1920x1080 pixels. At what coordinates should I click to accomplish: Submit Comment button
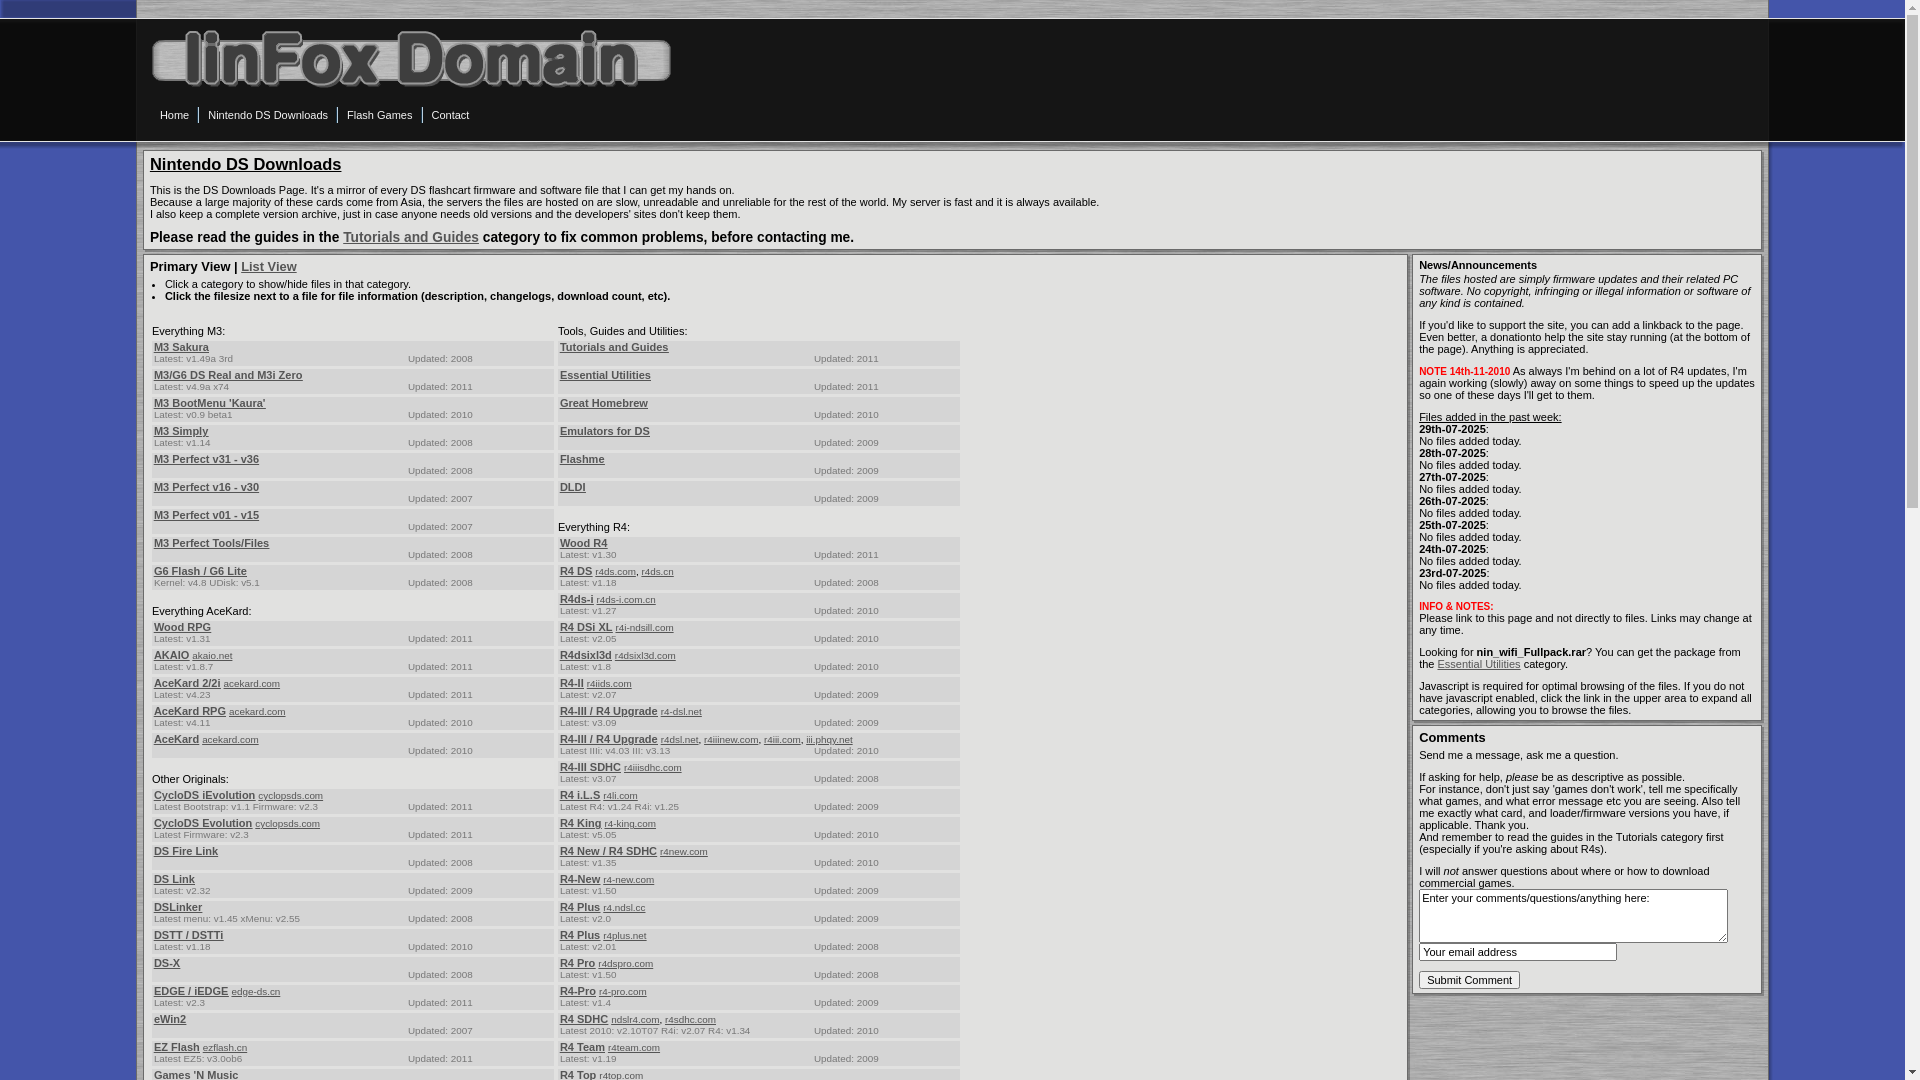(1469, 980)
